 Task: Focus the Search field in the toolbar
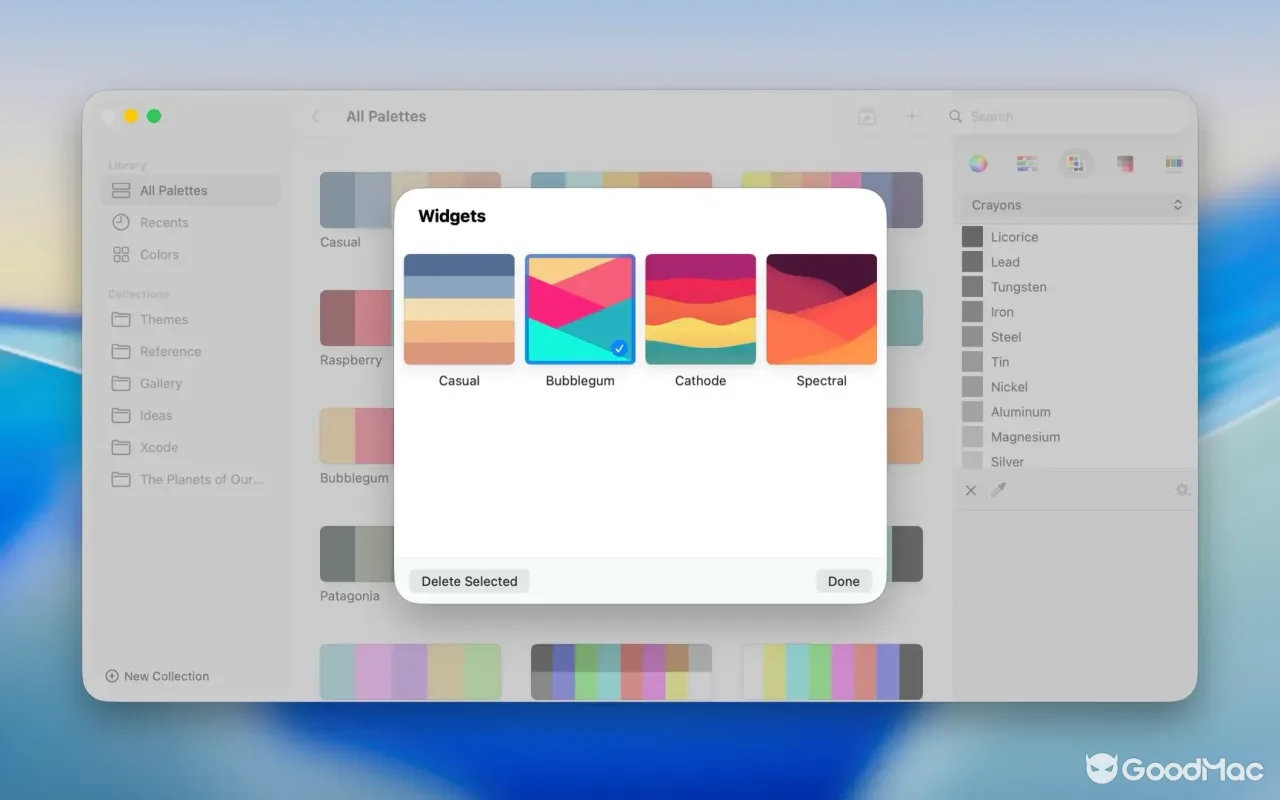tap(1065, 116)
